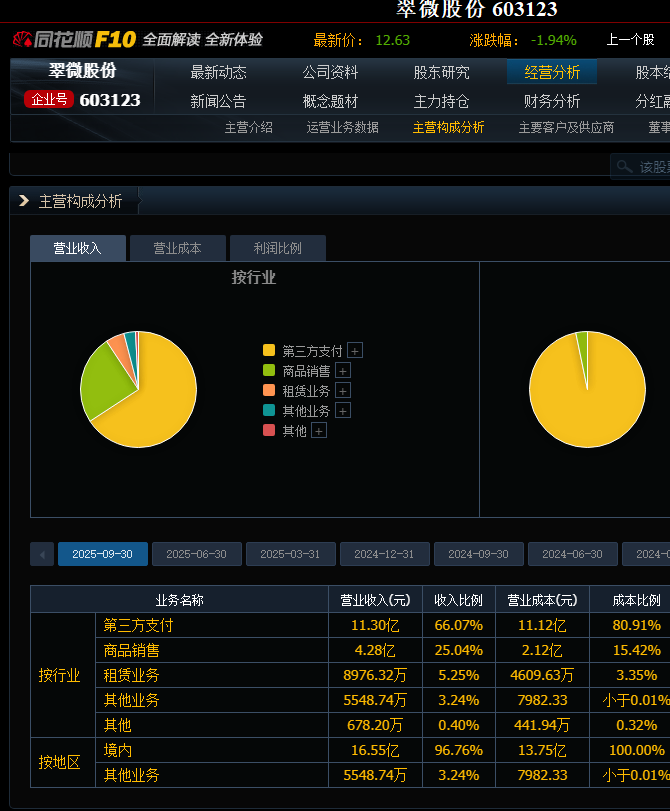Screen dimensions: 670x811
Task: Open the 公司资料 menu
Action: [x=330, y=72]
